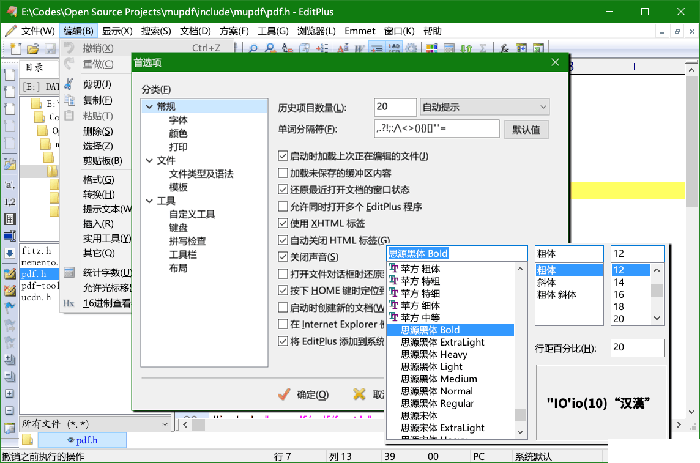Click the pencil icon at menu bar start
Screen dimensions: 700x463
(x=10, y=31)
